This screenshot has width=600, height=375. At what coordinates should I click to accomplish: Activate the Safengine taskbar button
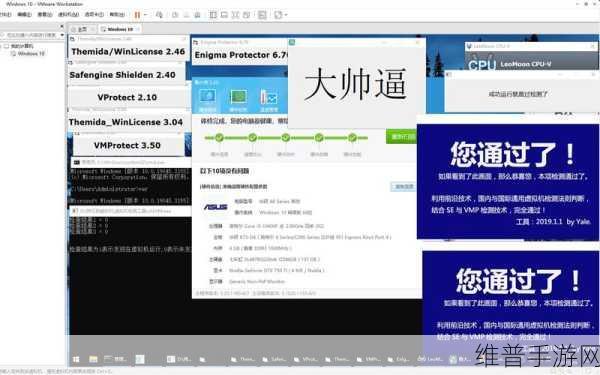tap(274, 359)
